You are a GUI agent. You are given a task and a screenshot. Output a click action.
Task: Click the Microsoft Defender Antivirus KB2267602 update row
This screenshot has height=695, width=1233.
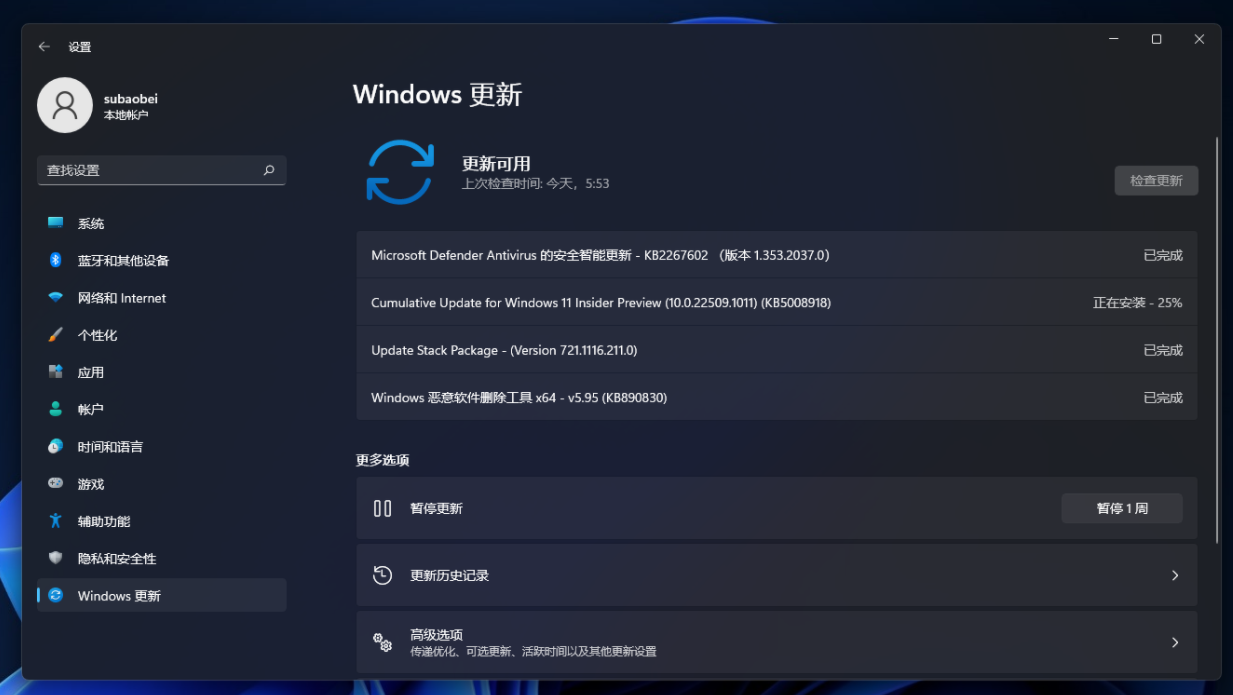coord(777,255)
